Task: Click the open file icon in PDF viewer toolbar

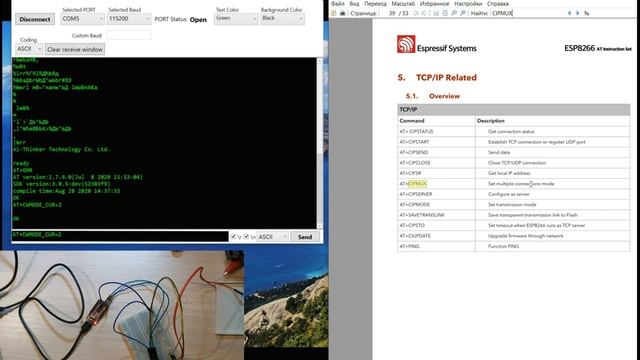Action: point(334,13)
